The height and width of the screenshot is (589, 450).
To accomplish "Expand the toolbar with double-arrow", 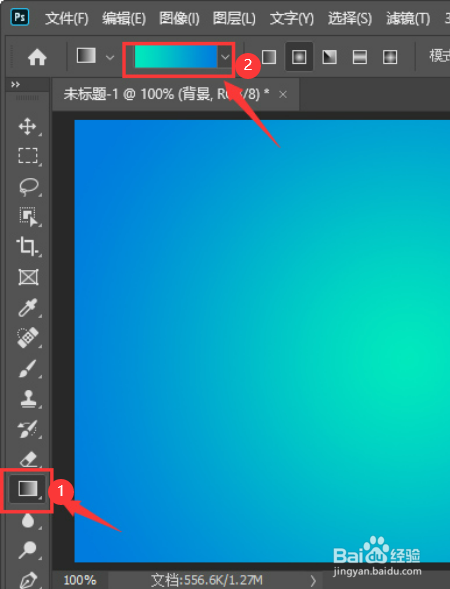I will (15, 85).
